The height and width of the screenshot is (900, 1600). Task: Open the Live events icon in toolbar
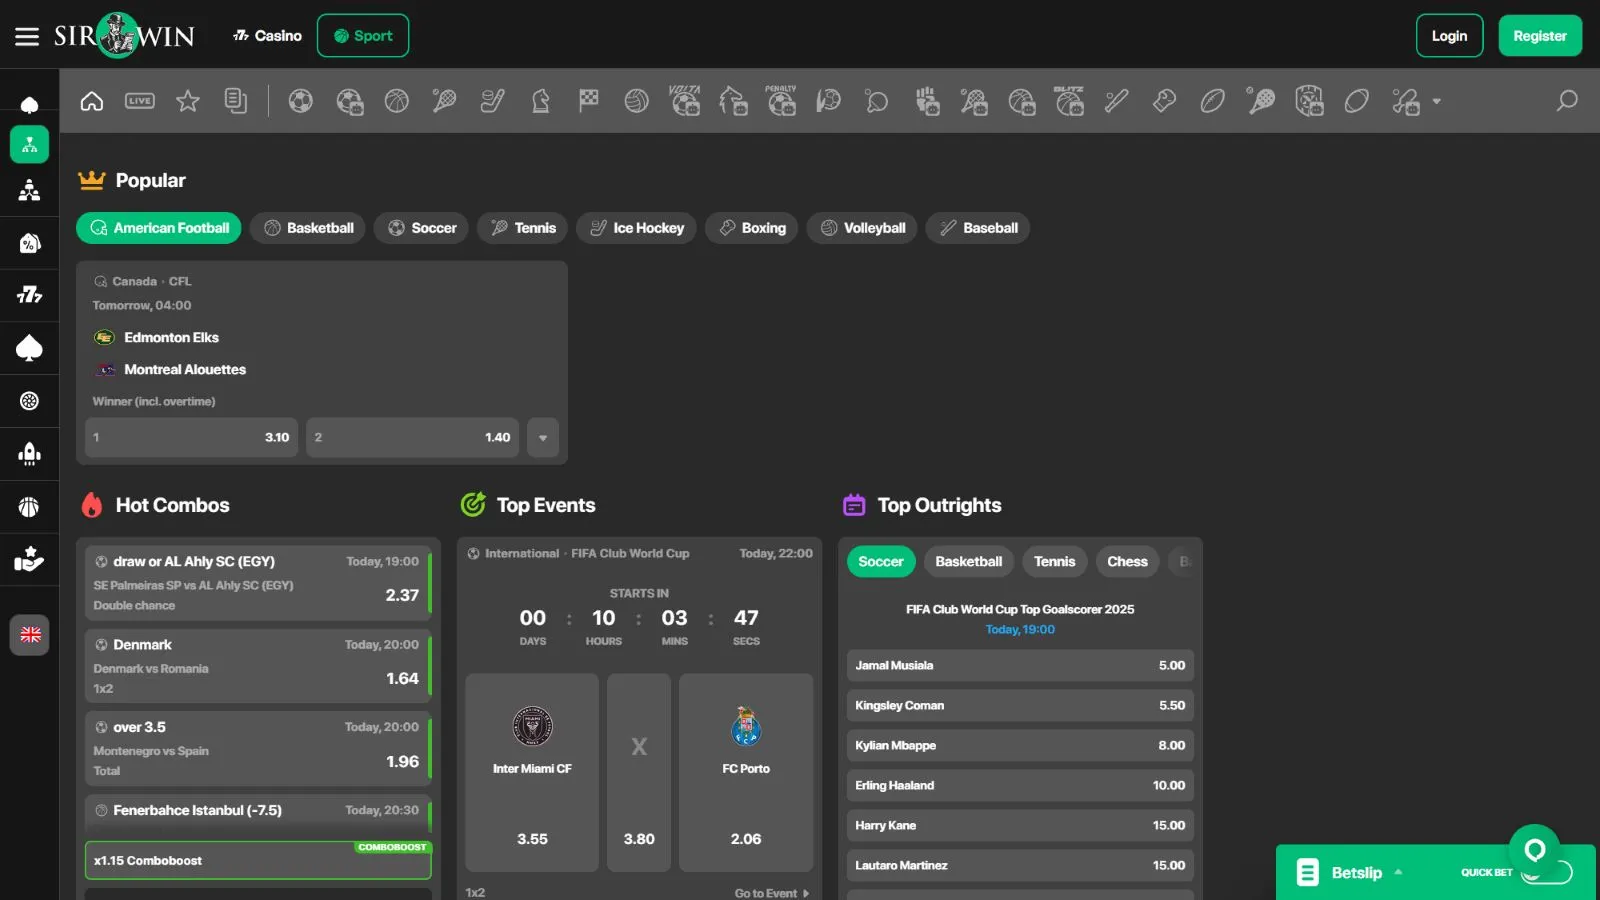140,101
